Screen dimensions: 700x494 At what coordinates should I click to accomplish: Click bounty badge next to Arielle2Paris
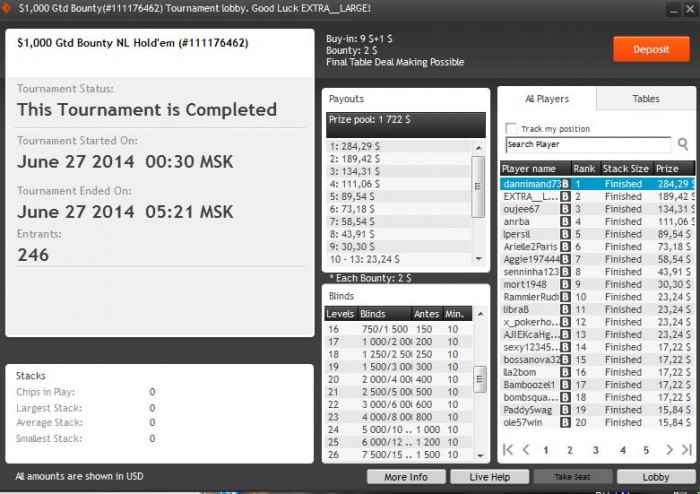pyautogui.click(x=565, y=246)
